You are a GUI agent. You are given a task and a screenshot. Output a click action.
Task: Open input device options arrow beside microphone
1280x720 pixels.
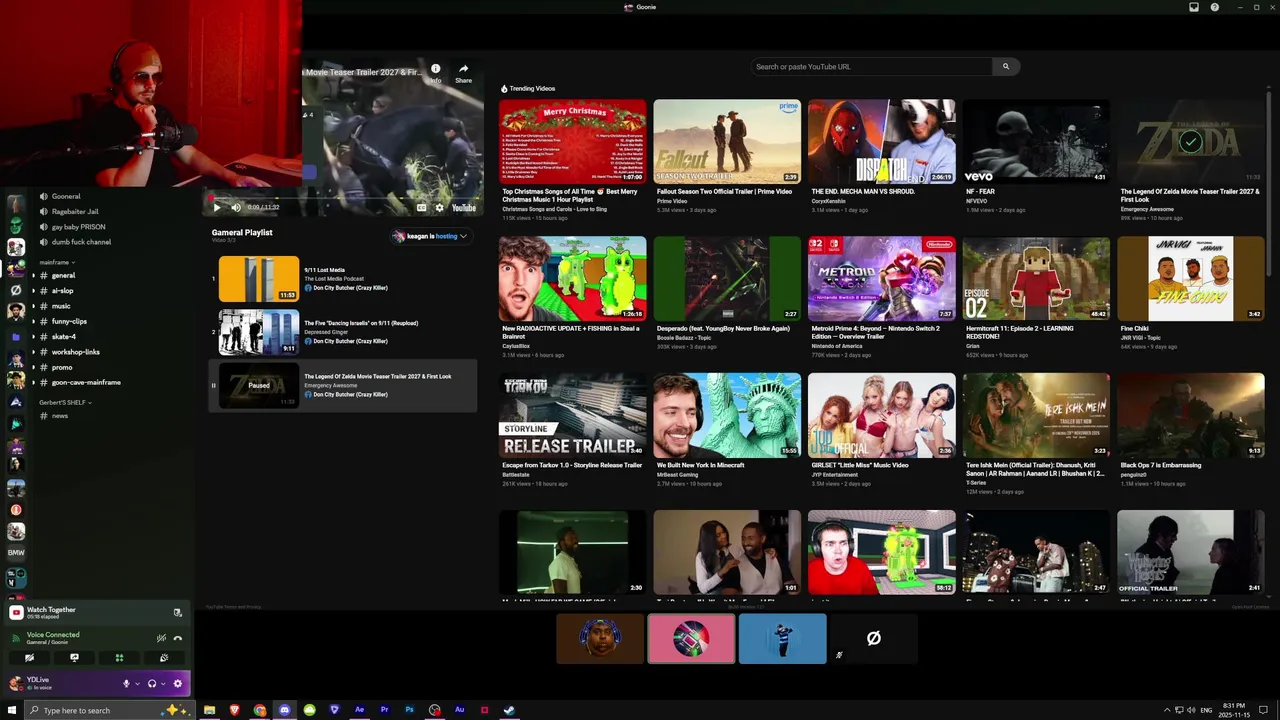click(x=137, y=684)
